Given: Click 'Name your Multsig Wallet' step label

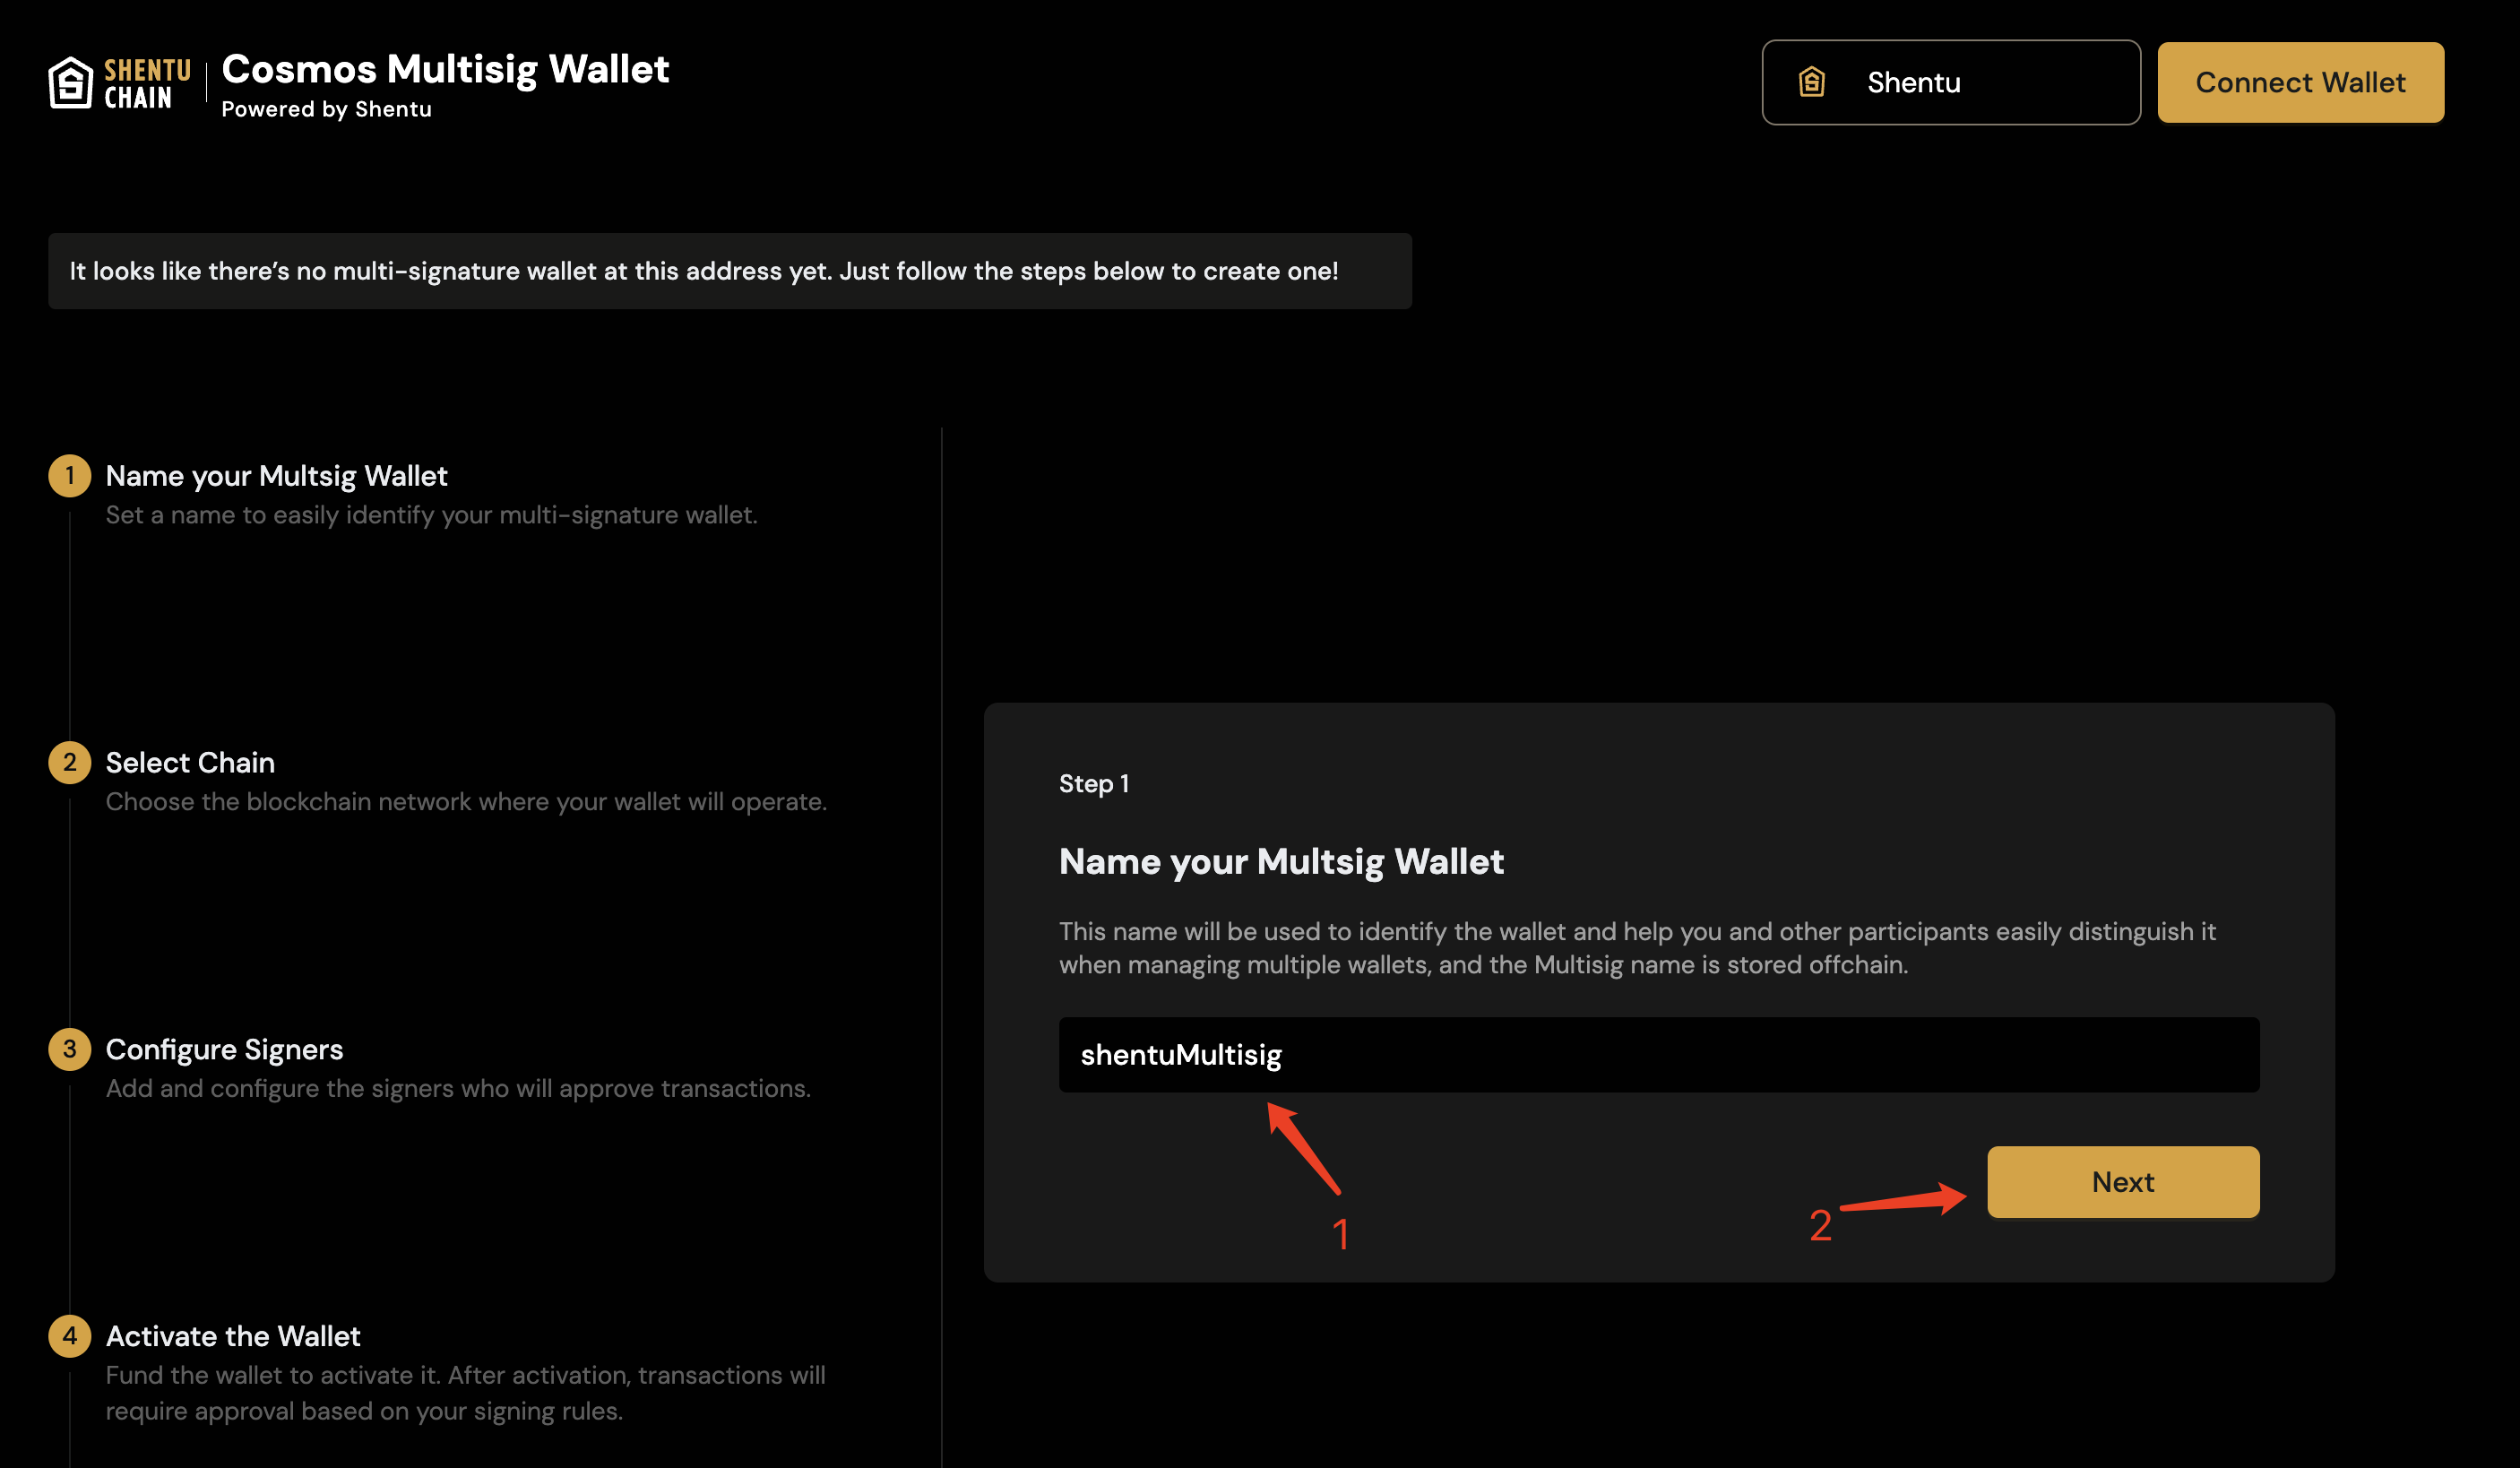Looking at the screenshot, I should (276, 476).
